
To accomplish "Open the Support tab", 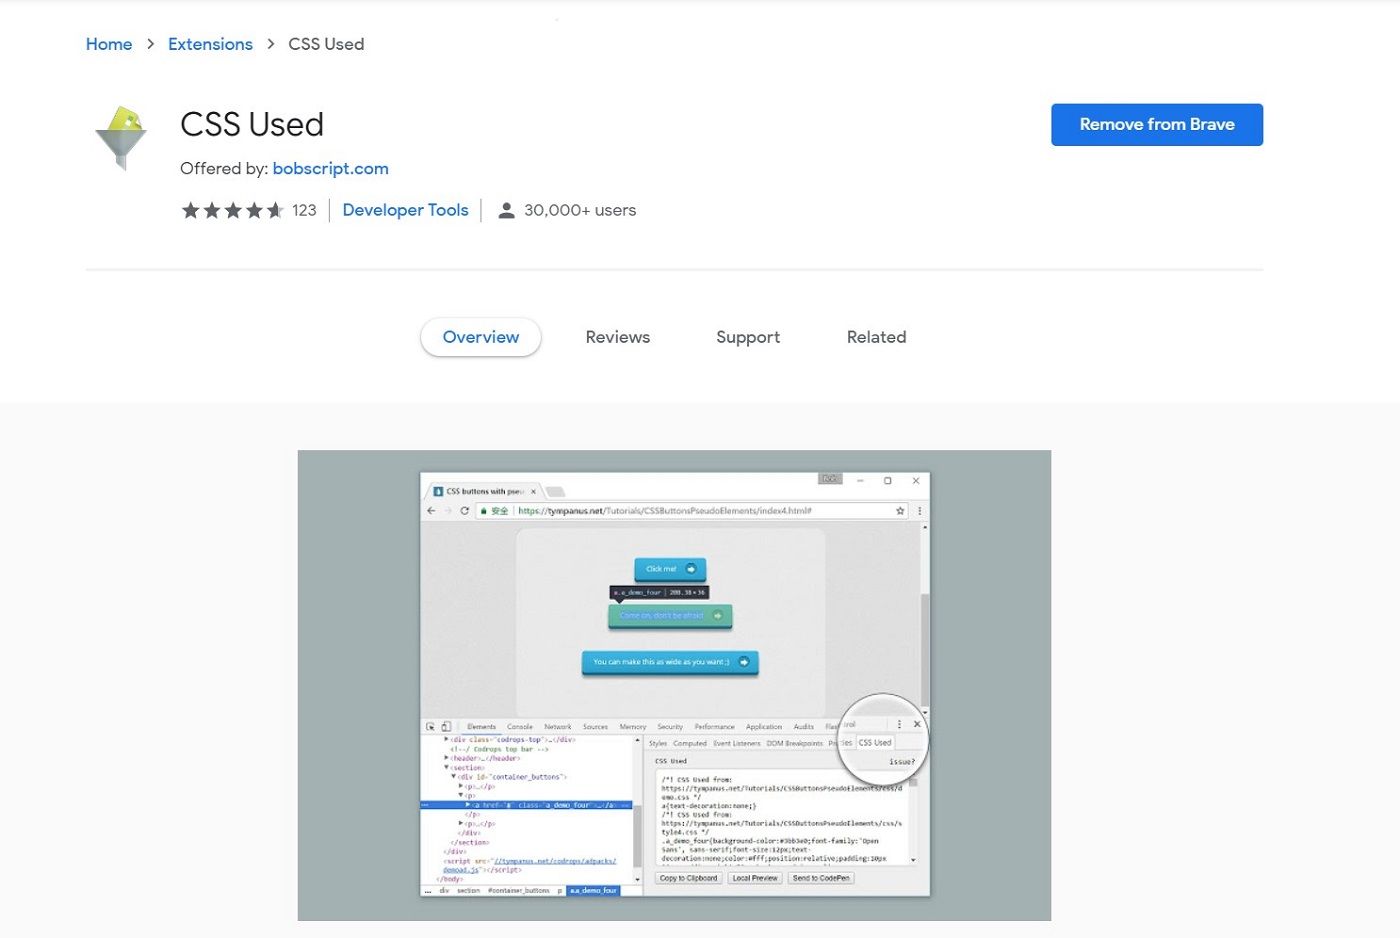I will click(x=748, y=337).
